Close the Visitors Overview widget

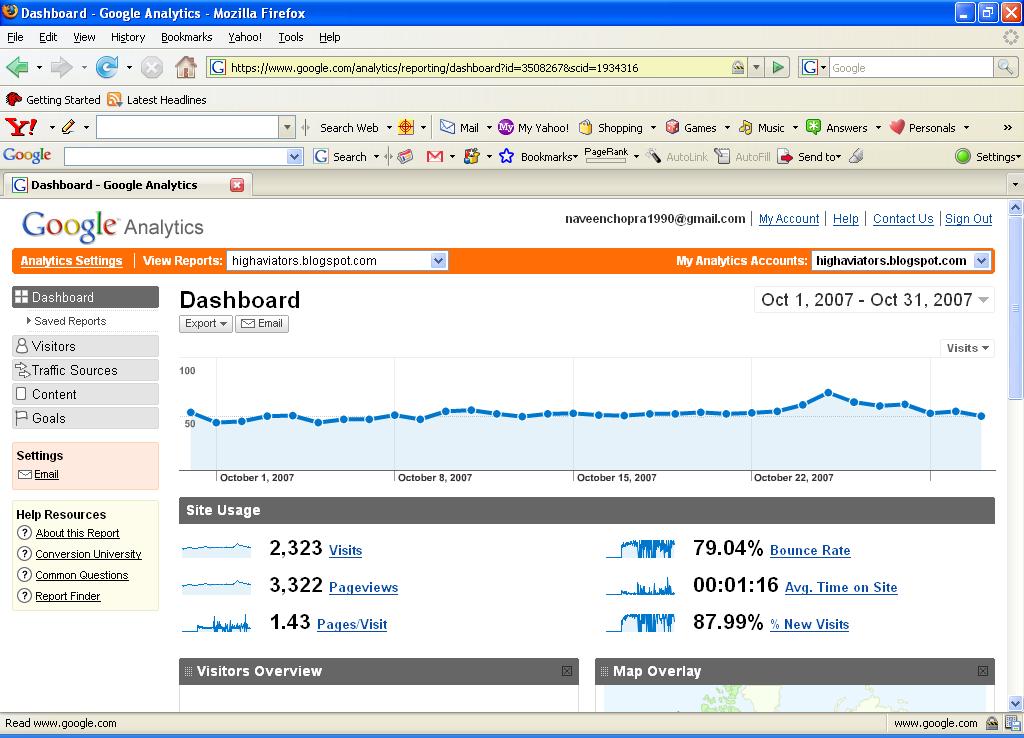coord(567,671)
